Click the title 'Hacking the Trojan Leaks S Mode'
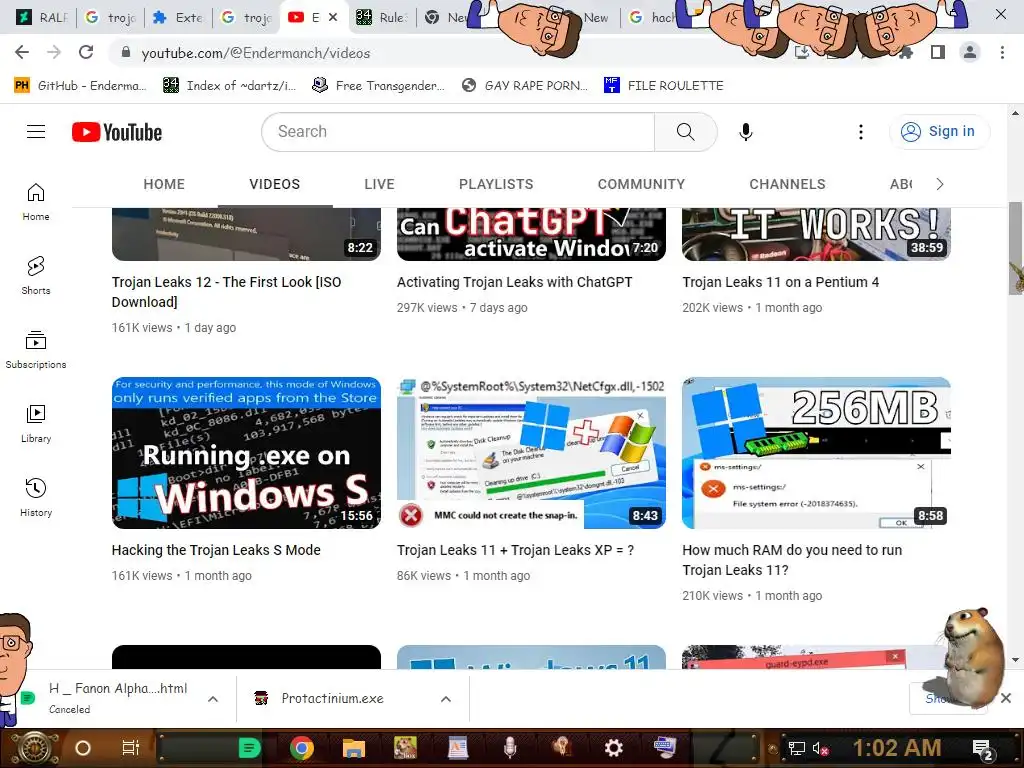 coord(216,550)
